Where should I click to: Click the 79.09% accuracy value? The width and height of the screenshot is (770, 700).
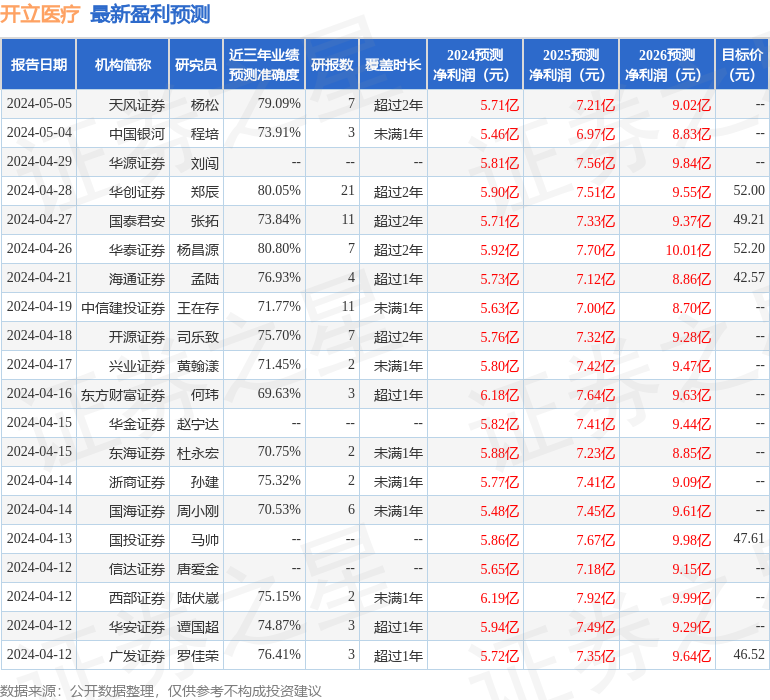point(279,104)
